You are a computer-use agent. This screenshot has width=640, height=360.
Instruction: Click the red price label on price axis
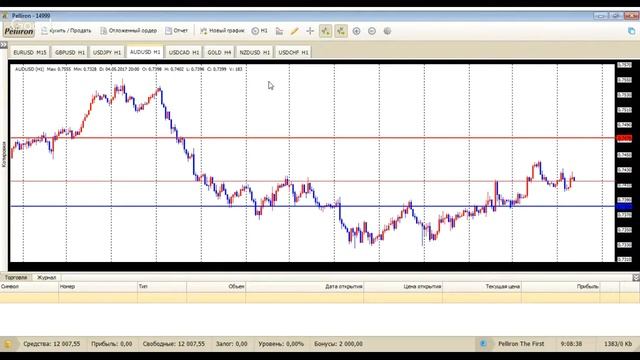624,138
